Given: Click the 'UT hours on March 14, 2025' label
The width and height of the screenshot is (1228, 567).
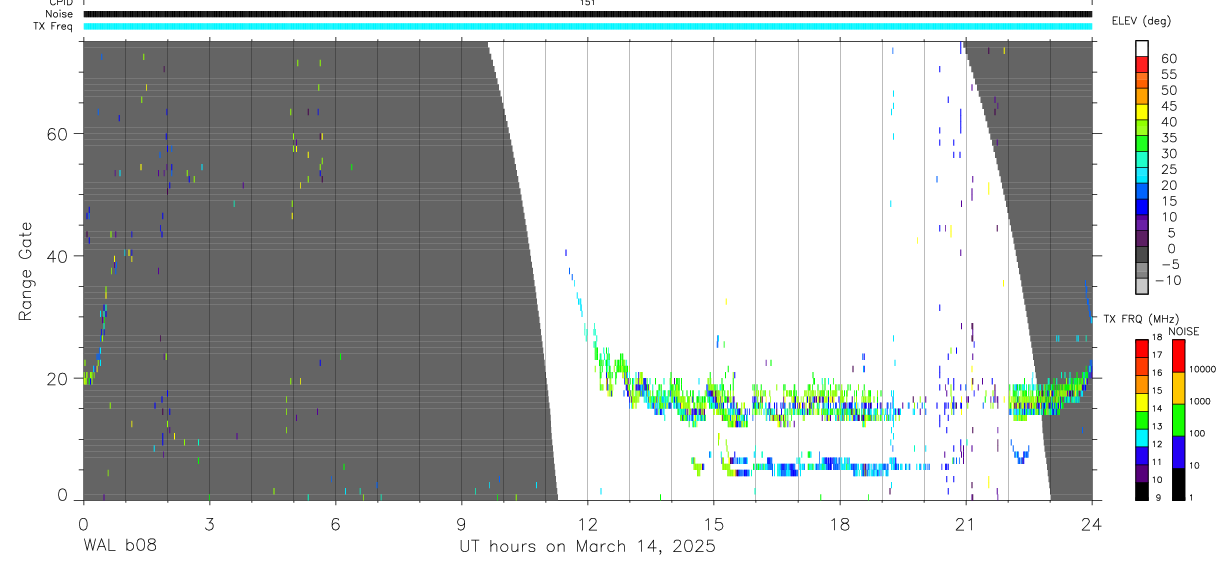Looking at the screenshot, I should (587, 546).
